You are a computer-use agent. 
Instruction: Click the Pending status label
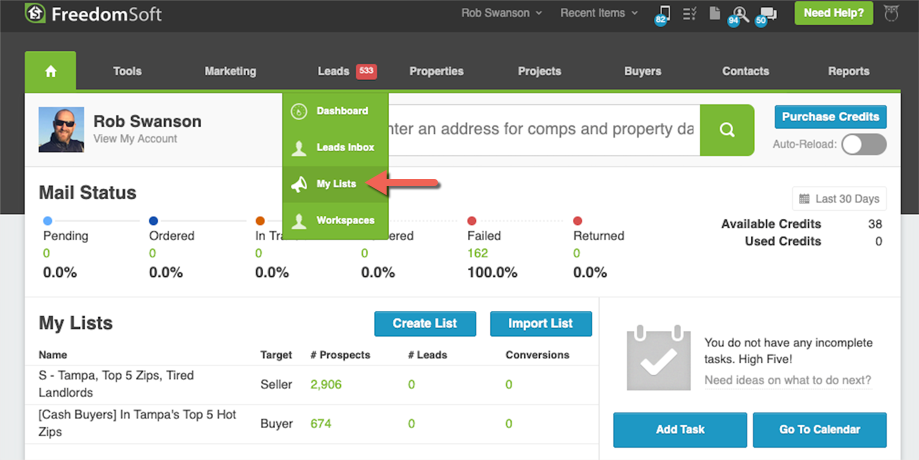(x=66, y=236)
